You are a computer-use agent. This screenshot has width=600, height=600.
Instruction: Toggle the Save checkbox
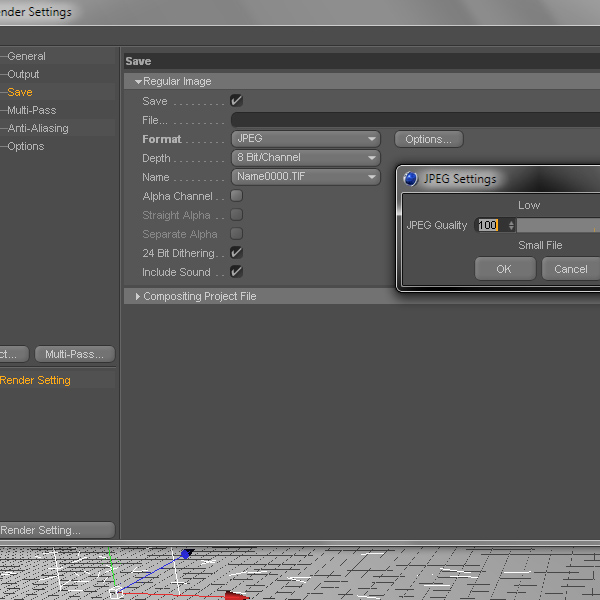point(236,101)
